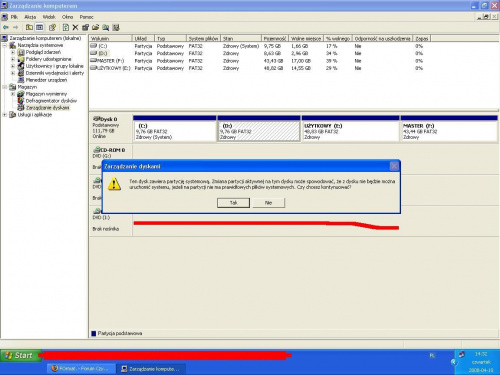
Task: Open the Windows Start menu
Action: coord(21,356)
